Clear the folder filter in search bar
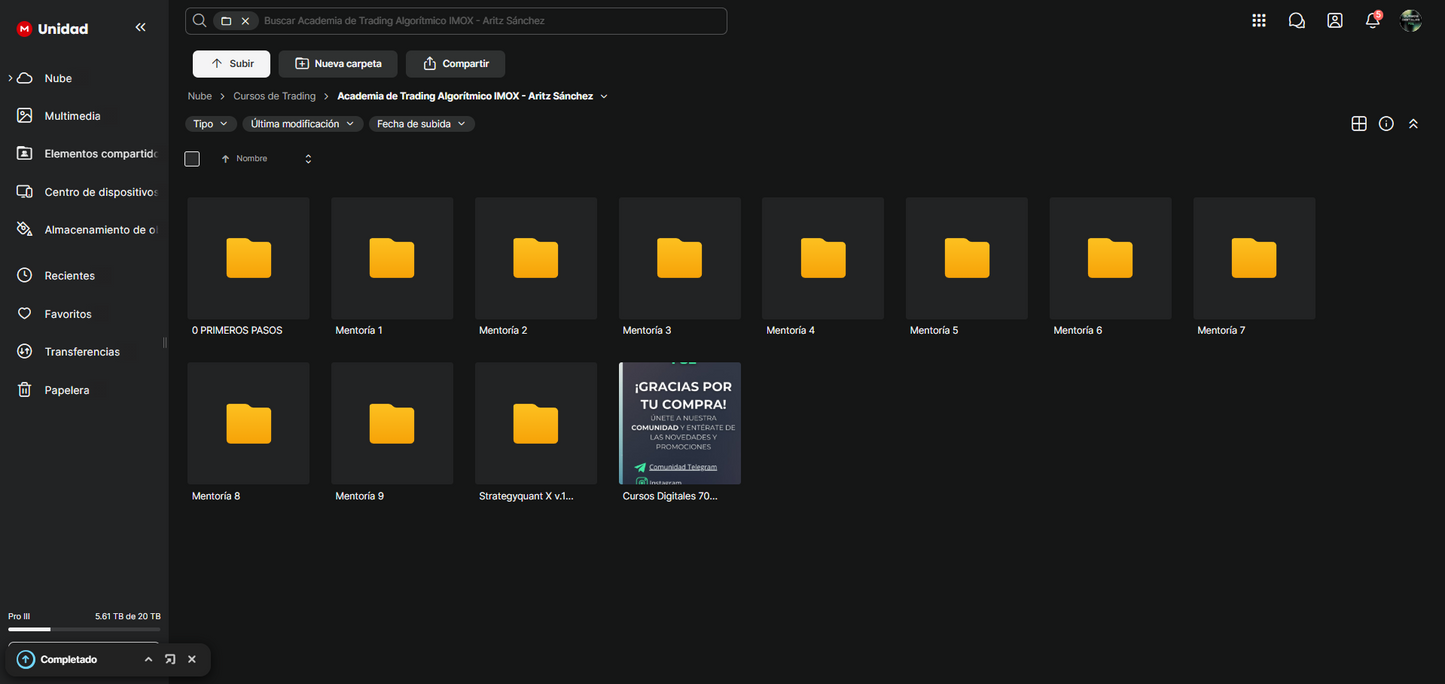Screen dimensions: 1445x684 [245, 21]
